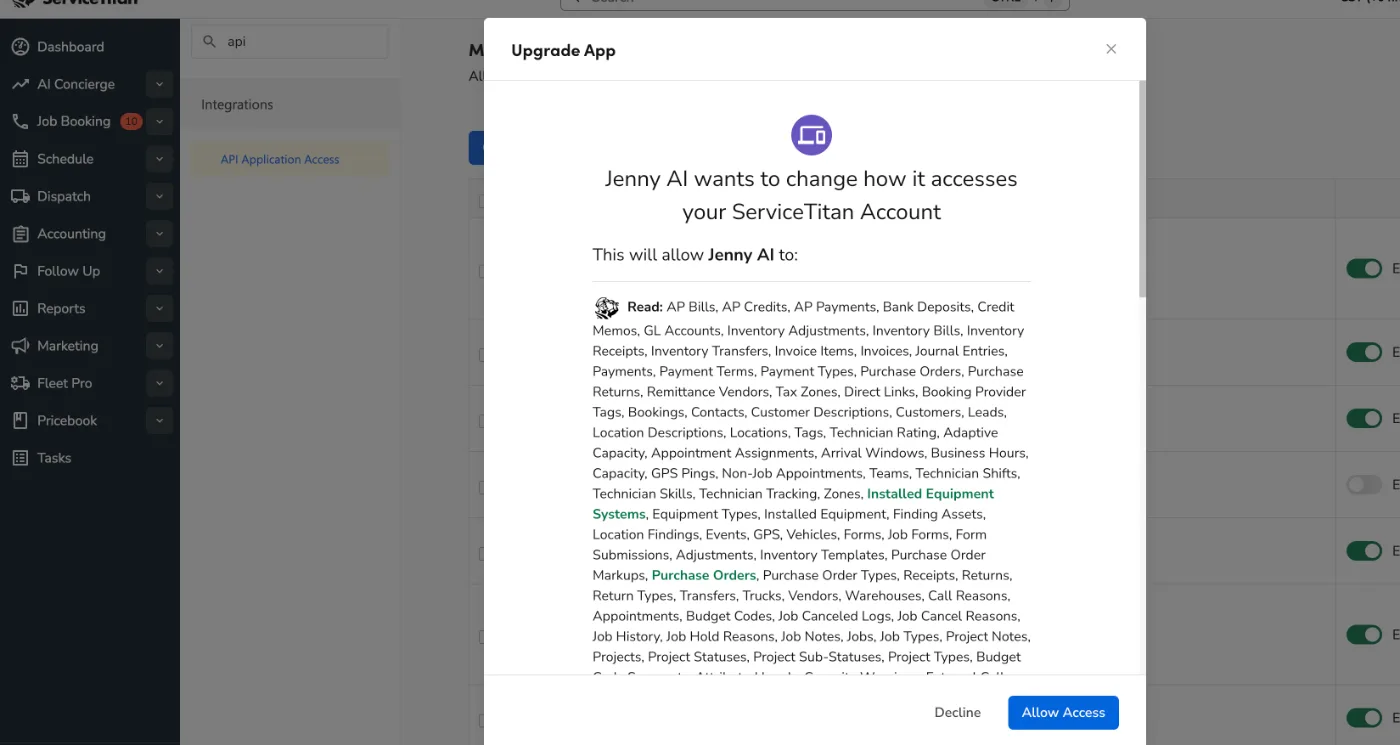The image size is (1400, 745).
Task: Click the Follow Up flag icon
Action: pos(20,271)
